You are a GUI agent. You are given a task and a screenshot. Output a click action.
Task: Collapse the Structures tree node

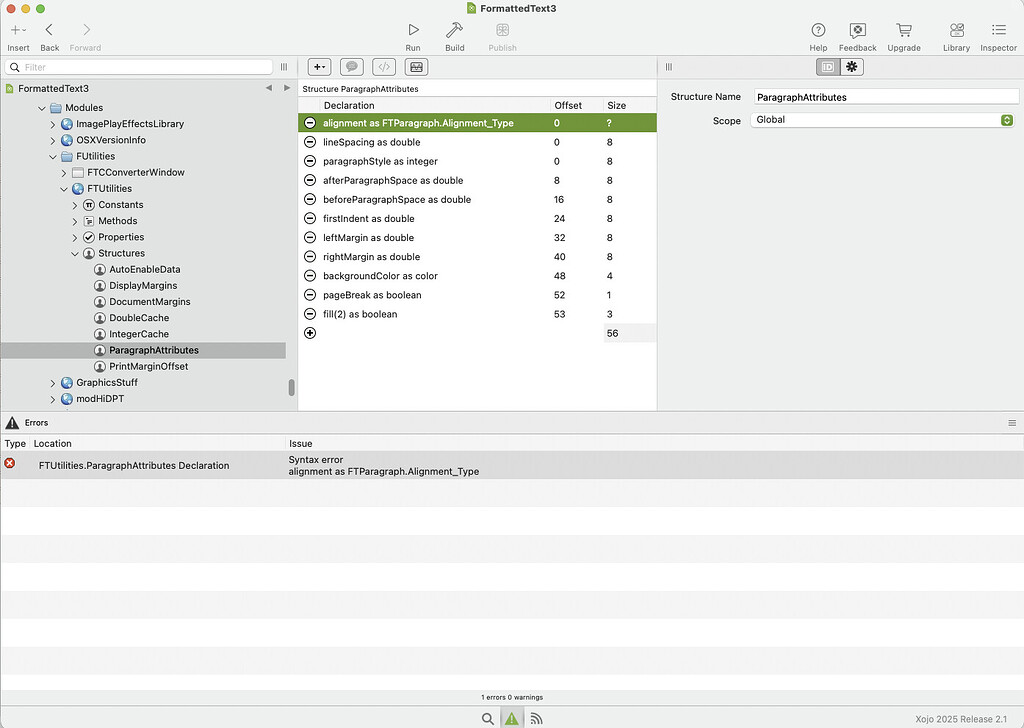(75, 253)
